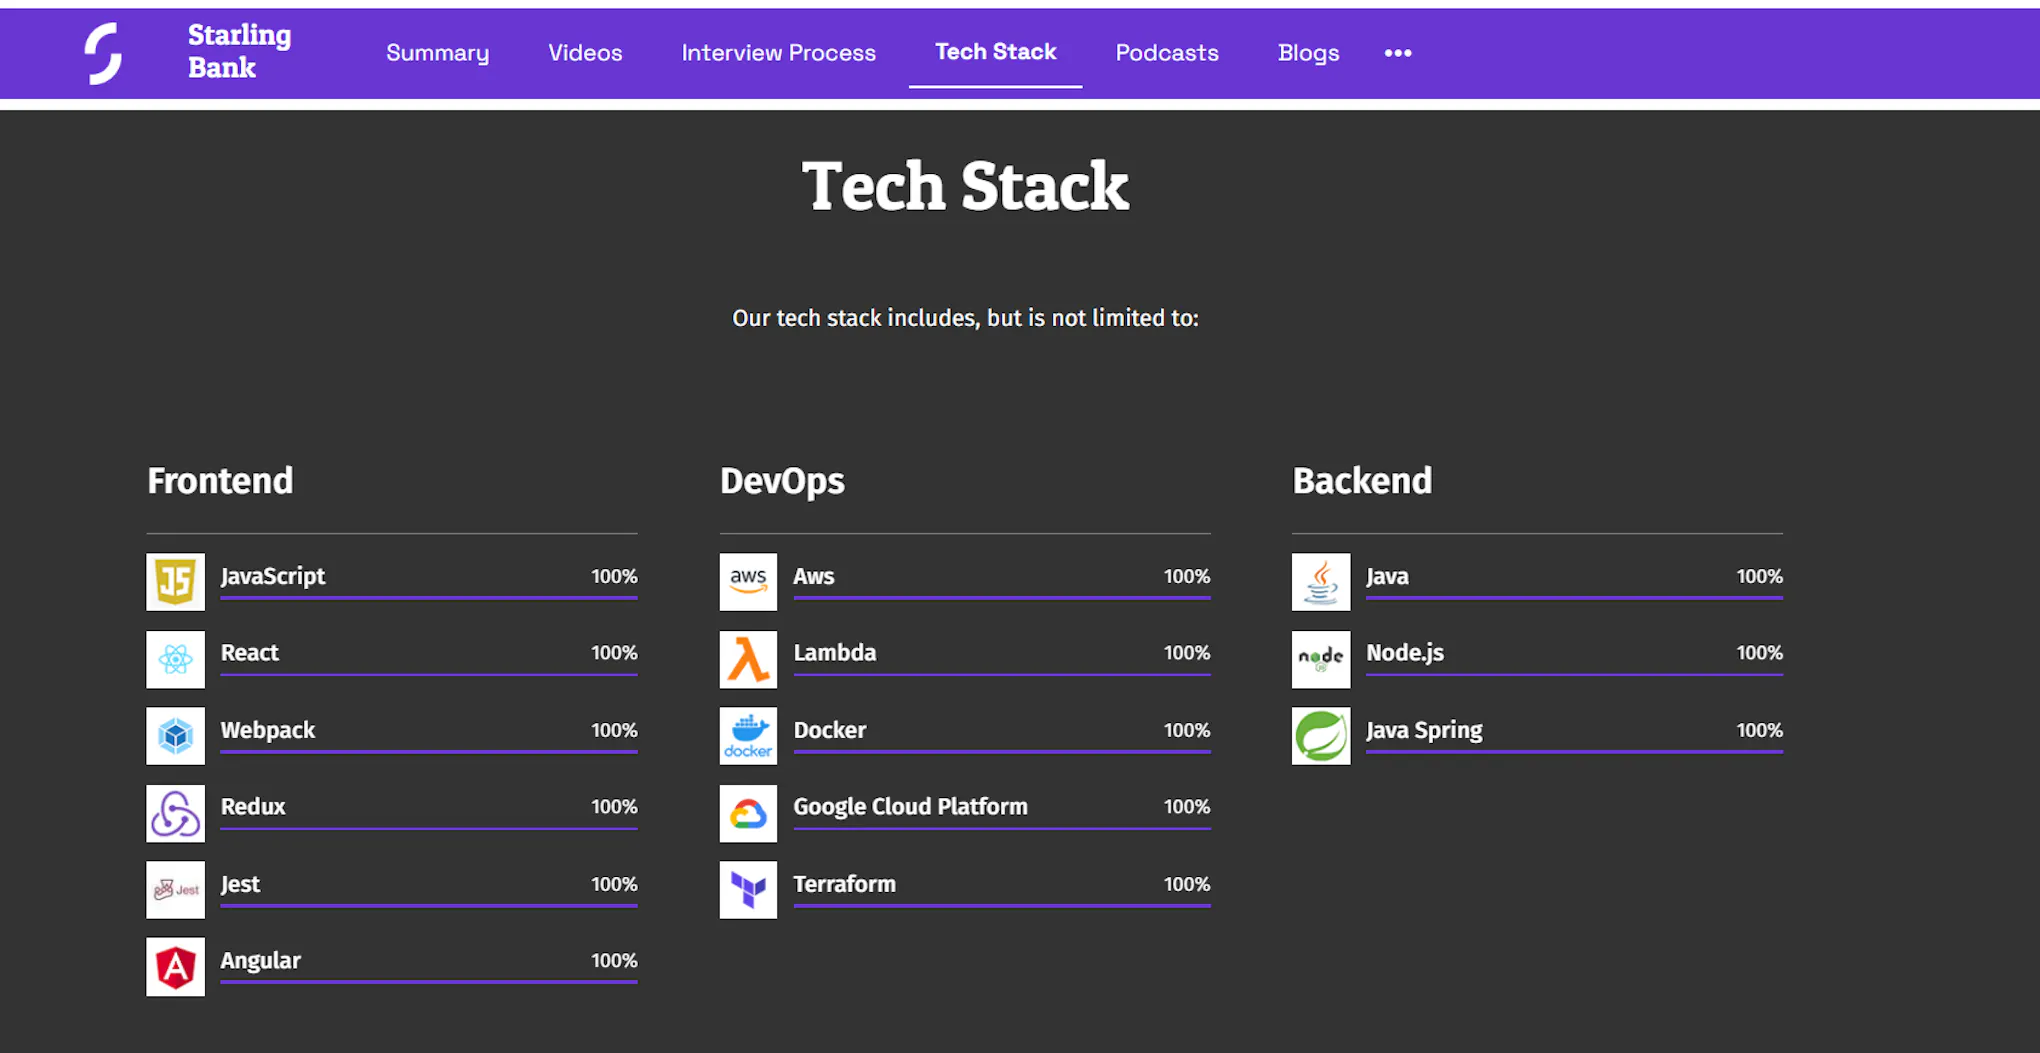Screen dimensions: 2040x1053
Task: Expand the more options ellipsis menu
Action: tap(1398, 53)
